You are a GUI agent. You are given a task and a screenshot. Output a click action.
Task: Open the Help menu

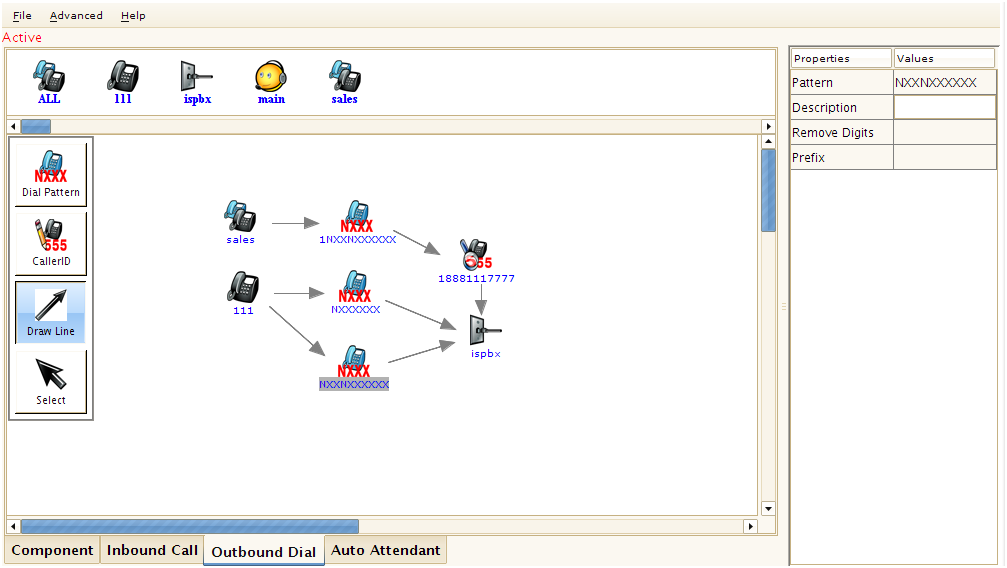pos(133,16)
